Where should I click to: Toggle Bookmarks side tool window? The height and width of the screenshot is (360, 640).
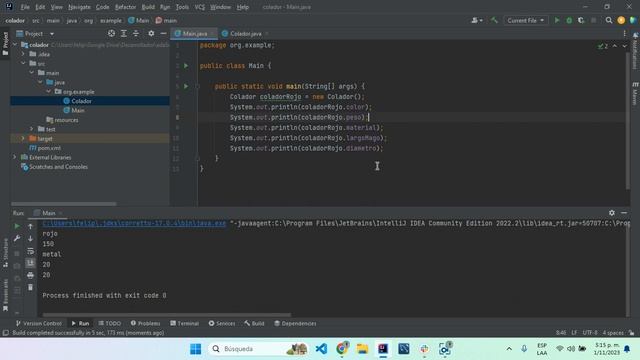(x=5, y=295)
